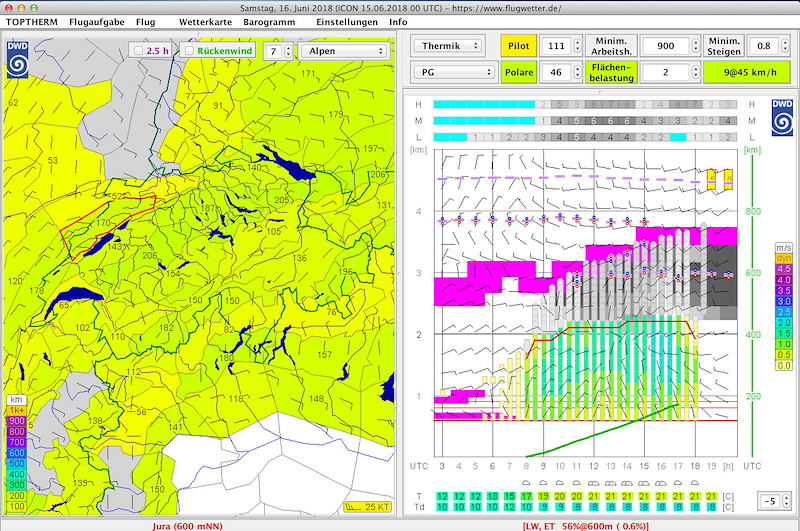Open the PG aircraft type dropdown
The width and height of the screenshot is (800, 531).
[454, 72]
